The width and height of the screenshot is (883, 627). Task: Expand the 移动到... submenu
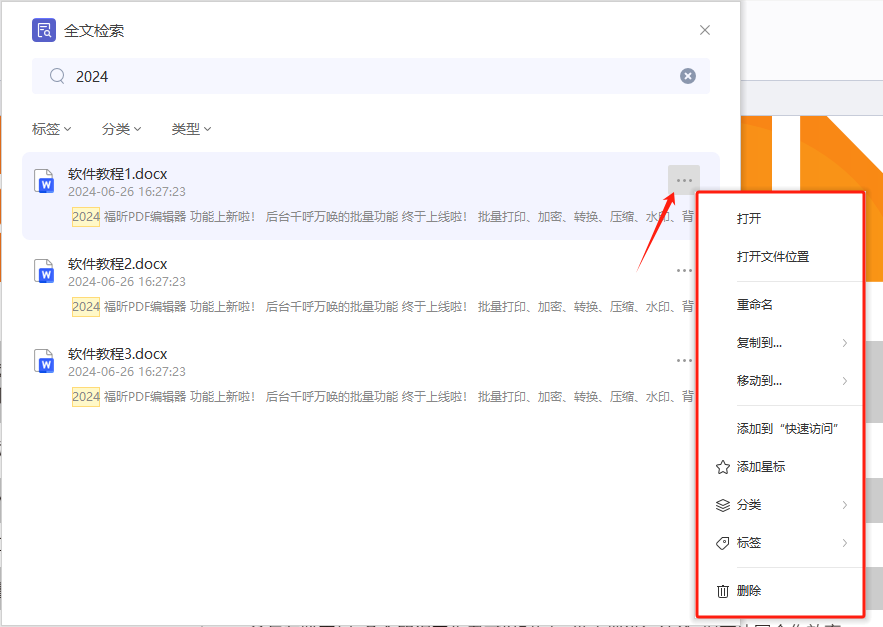781,381
